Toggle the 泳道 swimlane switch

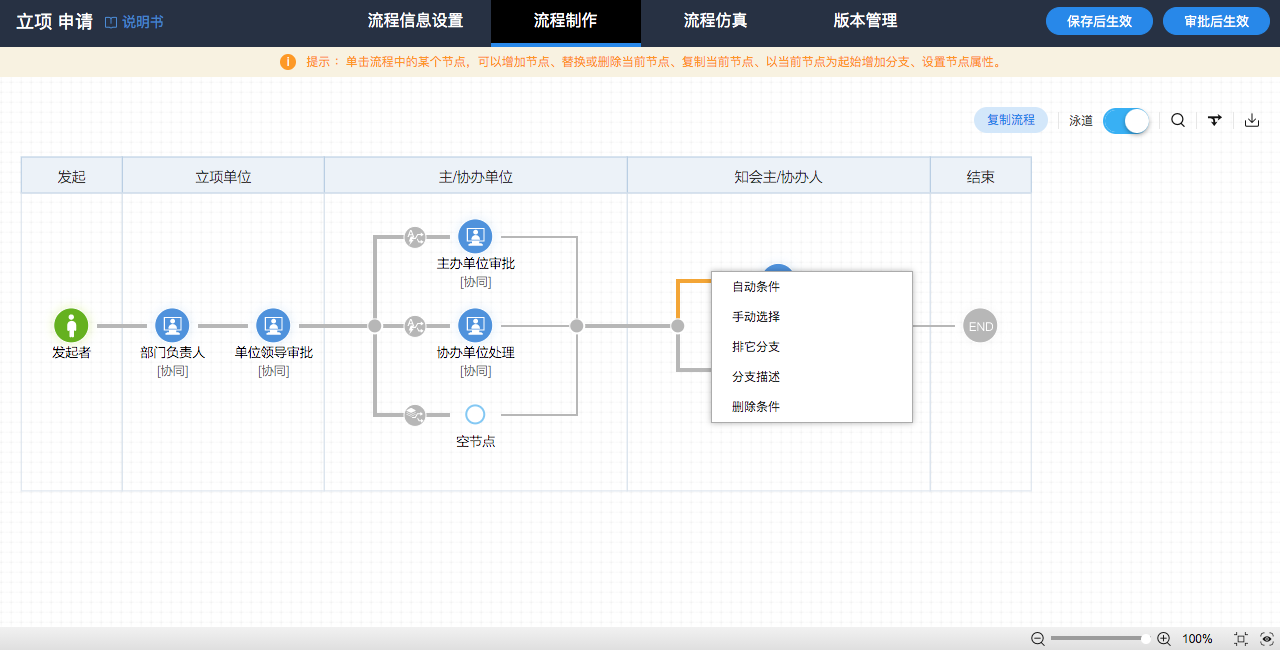point(1126,120)
